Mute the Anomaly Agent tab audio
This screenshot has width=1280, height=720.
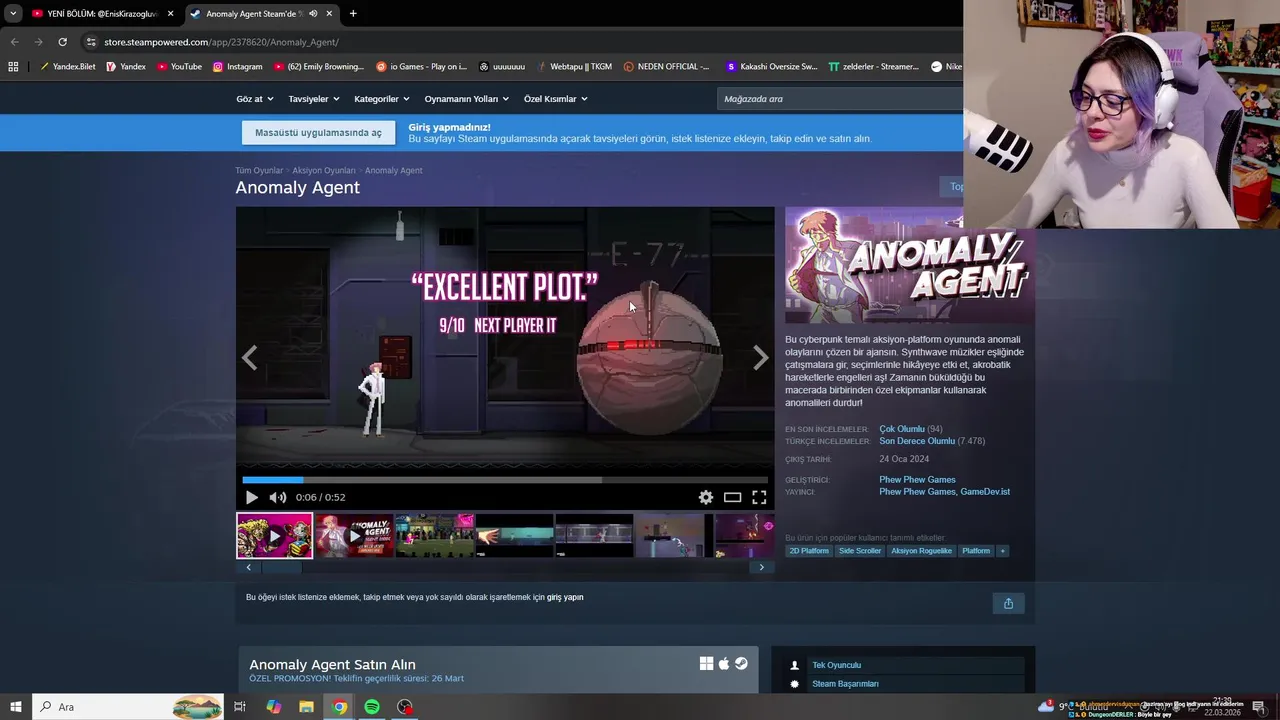tap(313, 14)
